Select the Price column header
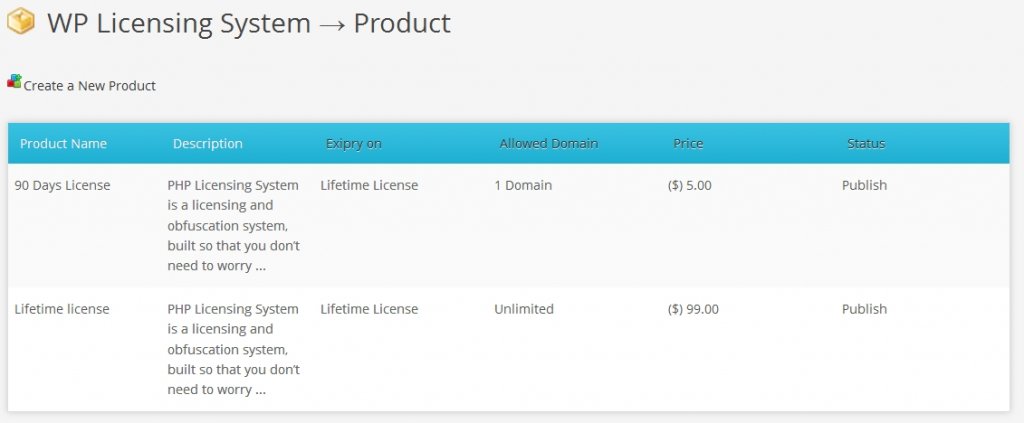Screen dimensions: 1024x423 tap(688, 144)
